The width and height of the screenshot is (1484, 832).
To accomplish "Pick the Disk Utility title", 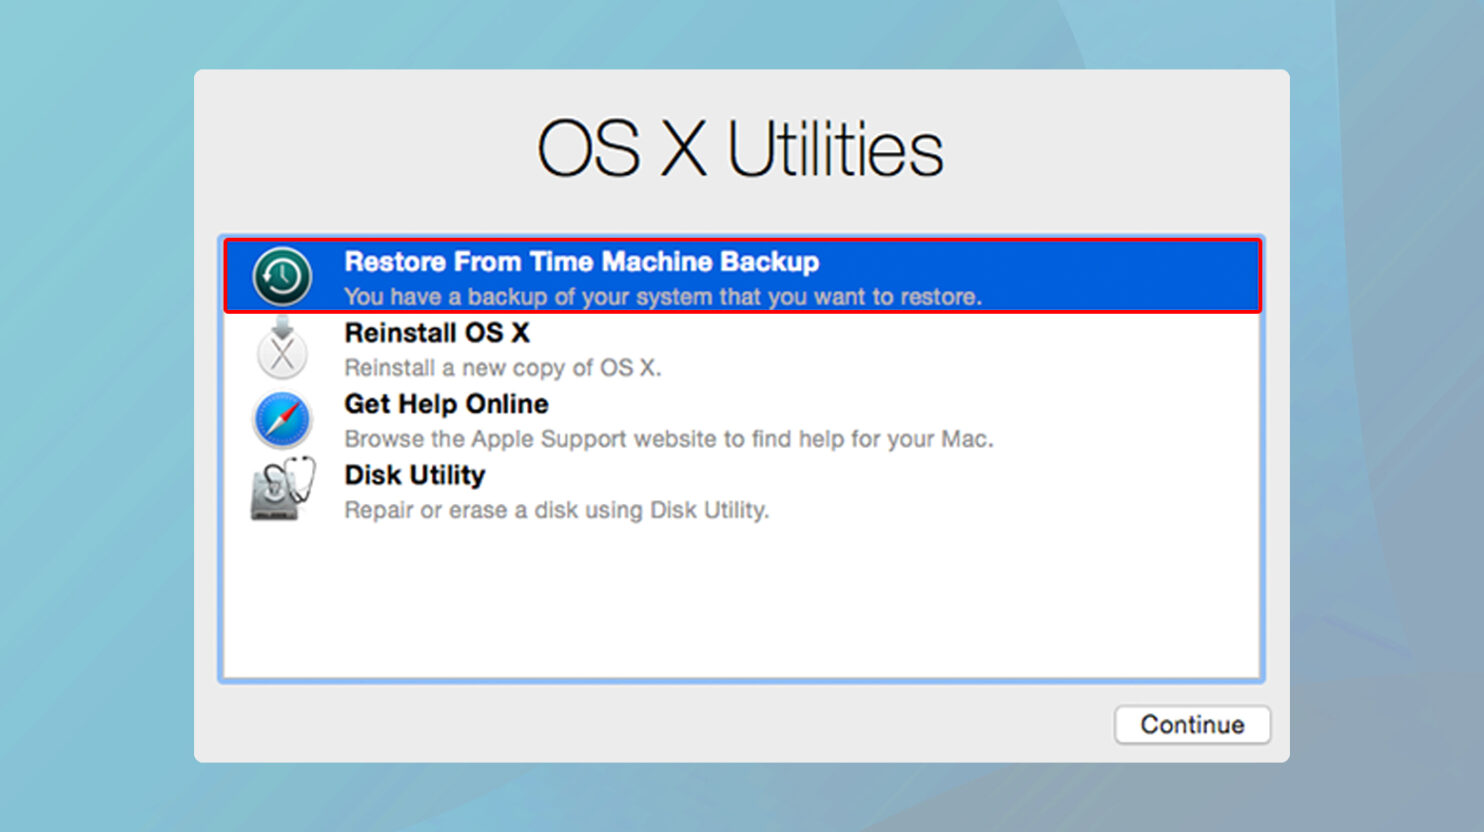I will pos(414,475).
